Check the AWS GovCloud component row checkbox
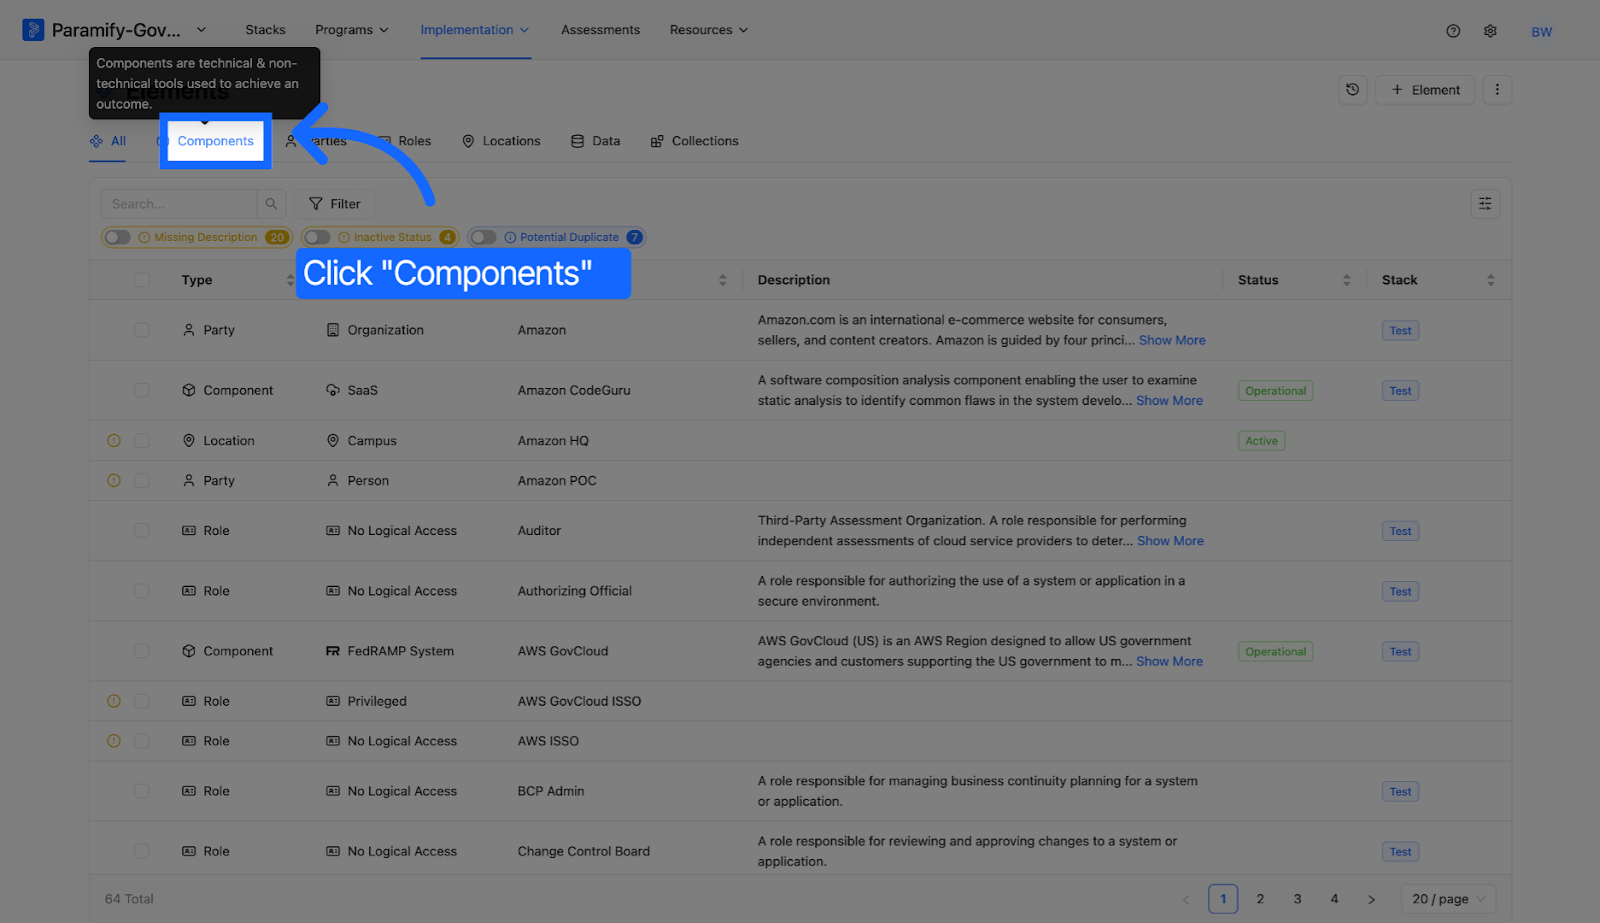Image resolution: width=1600 pixels, height=923 pixels. tap(142, 651)
